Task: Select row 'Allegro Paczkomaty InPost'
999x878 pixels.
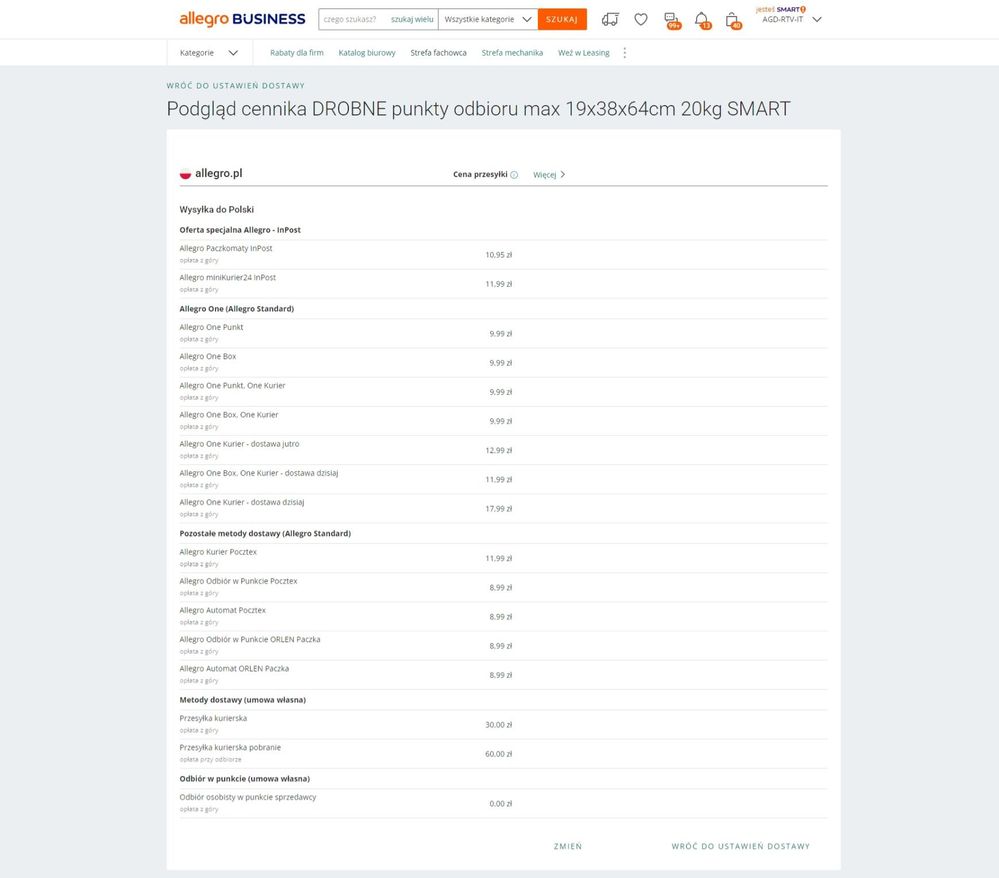Action: tap(503, 255)
